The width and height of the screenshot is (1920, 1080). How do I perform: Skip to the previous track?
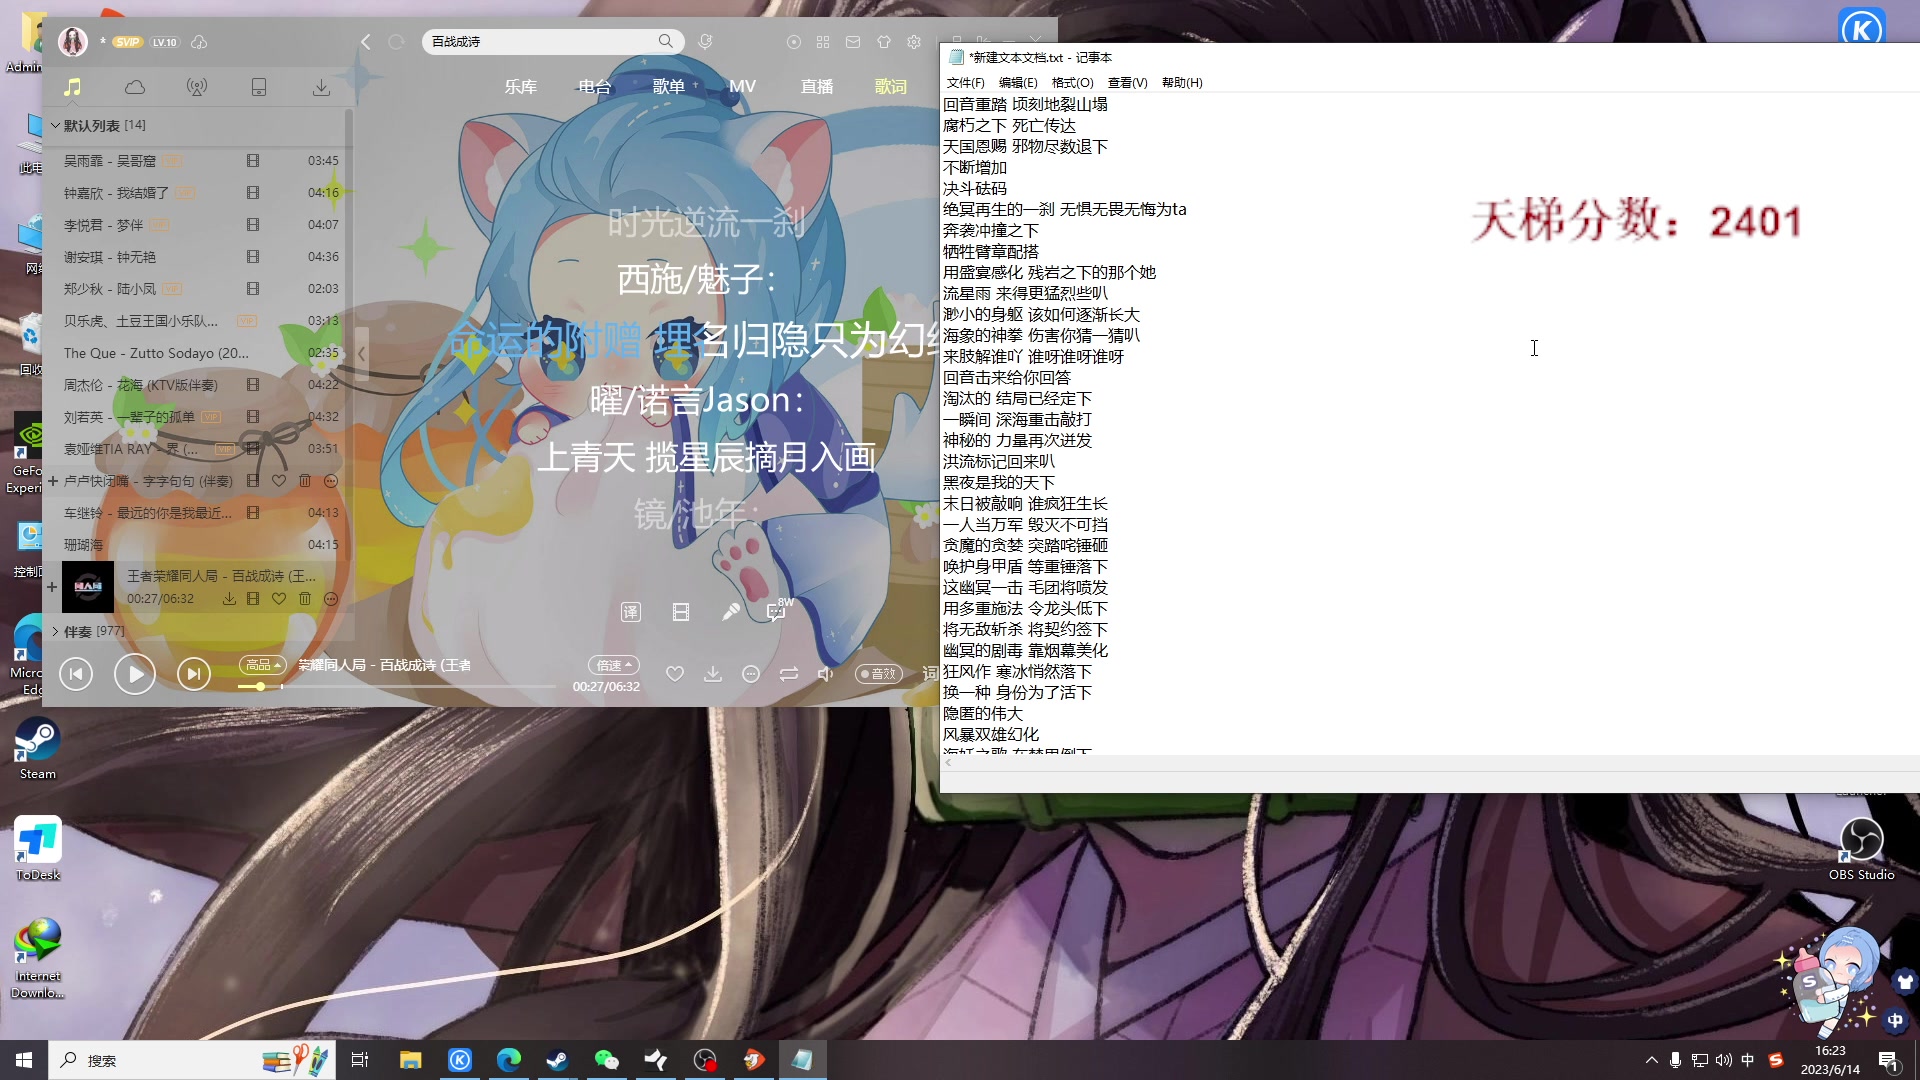point(76,674)
